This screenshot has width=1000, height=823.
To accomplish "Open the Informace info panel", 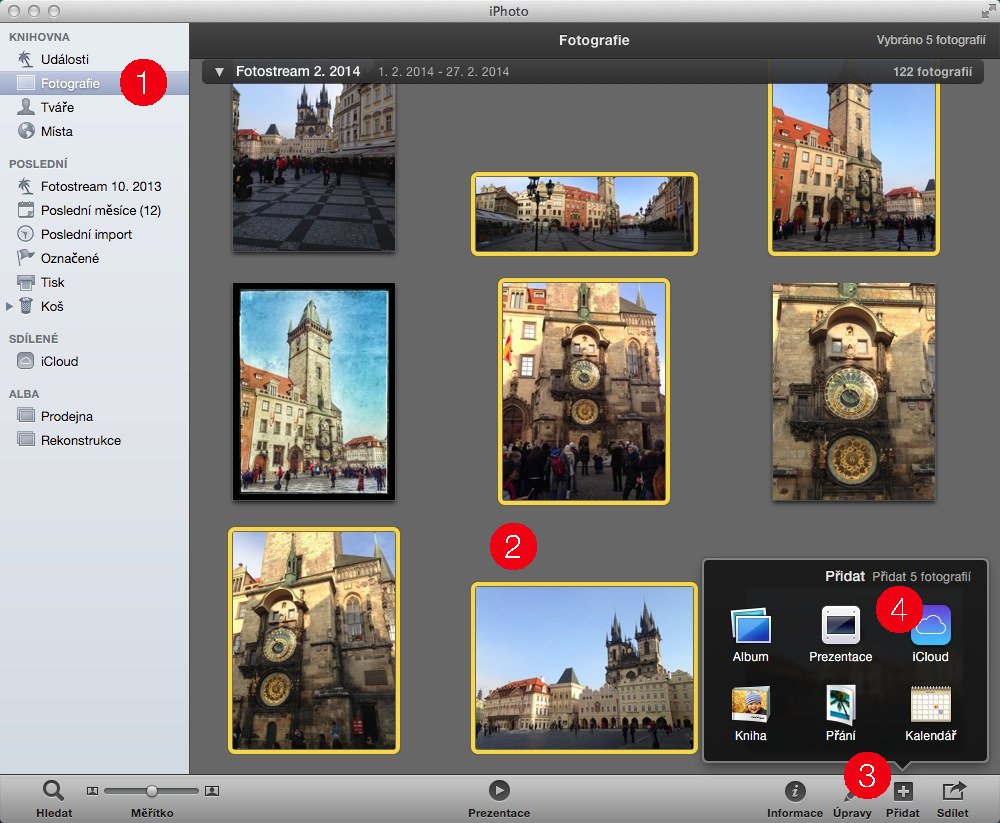I will [795, 792].
